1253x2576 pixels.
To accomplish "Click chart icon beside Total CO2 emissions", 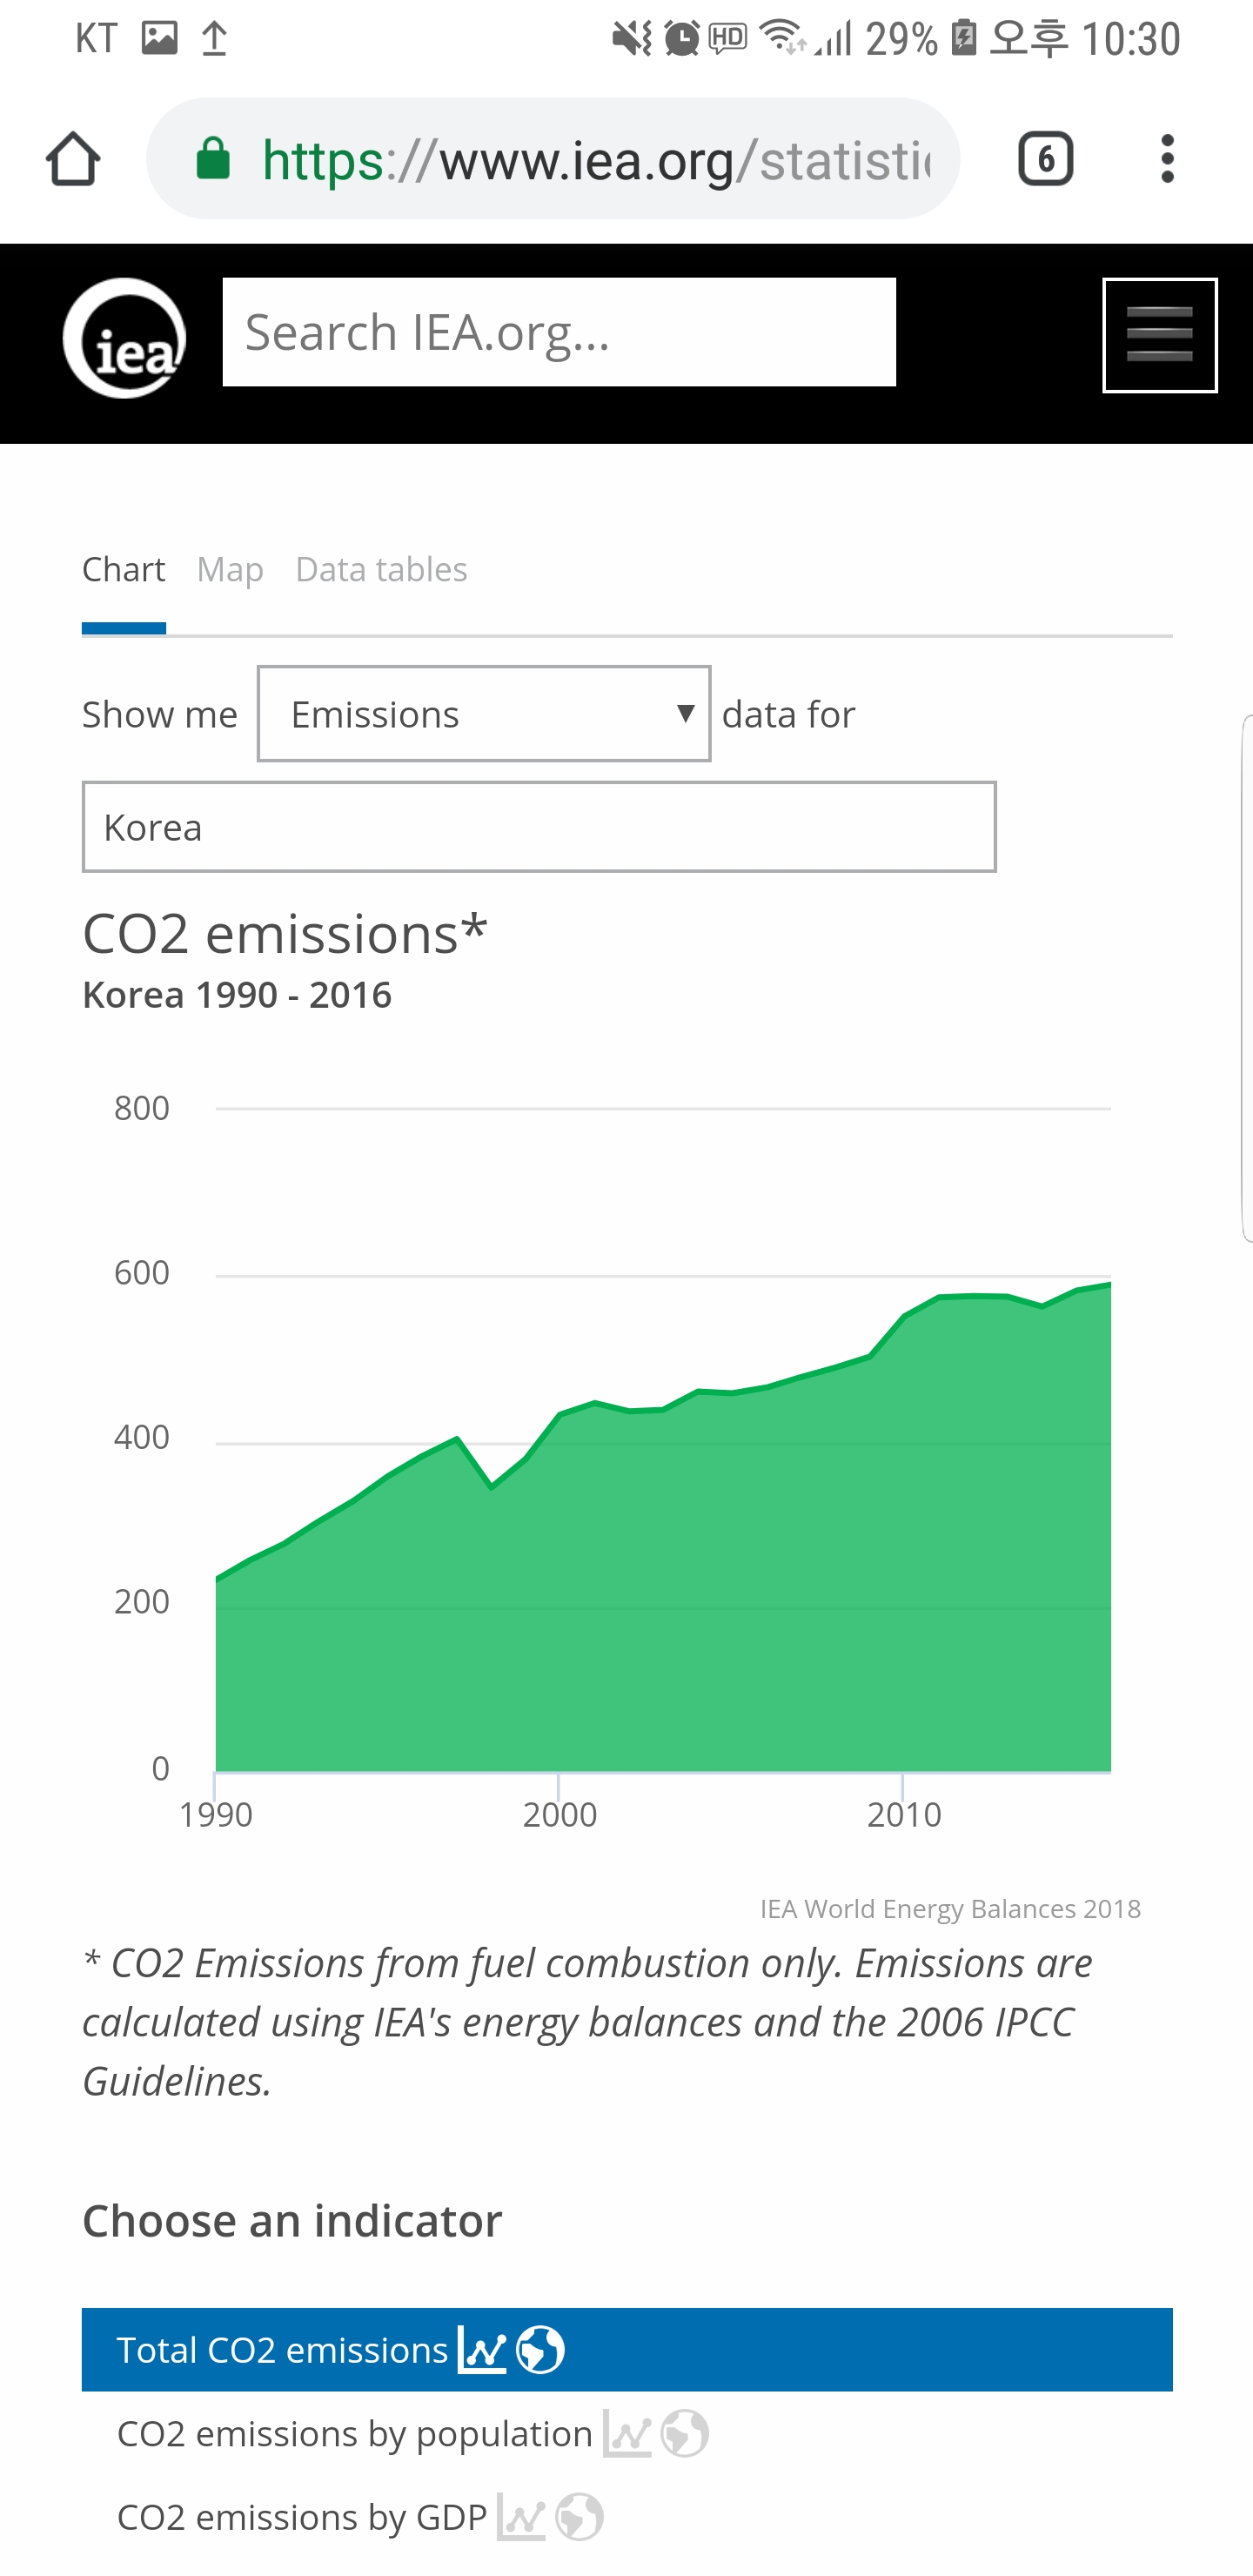I will [x=482, y=2349].
